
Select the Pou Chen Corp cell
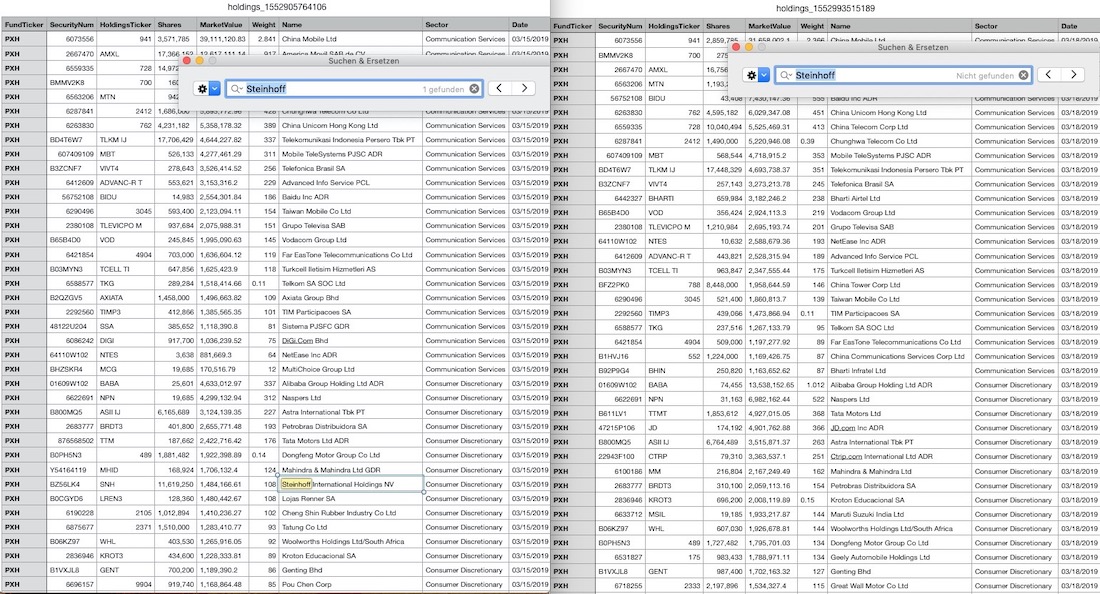(351, 584)
